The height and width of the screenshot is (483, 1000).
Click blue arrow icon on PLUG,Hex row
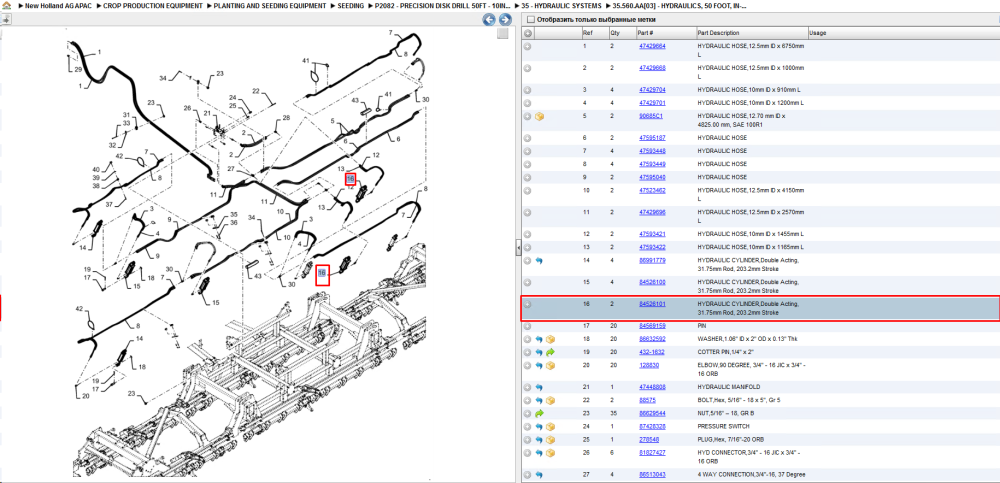coord(540,440)
